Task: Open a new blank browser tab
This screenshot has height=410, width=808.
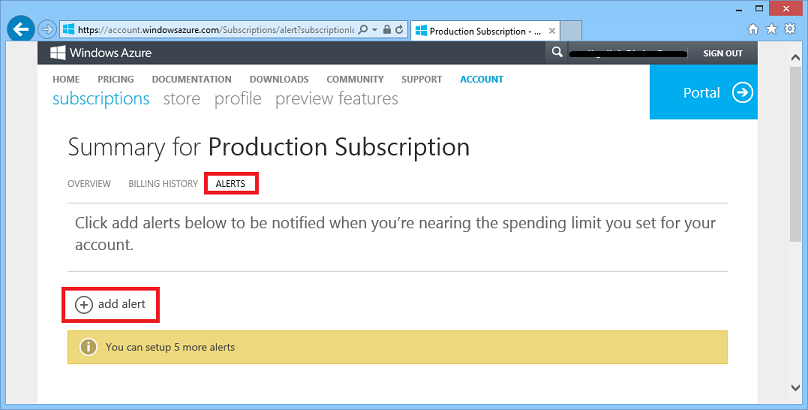Action: (x=570, y=30)
